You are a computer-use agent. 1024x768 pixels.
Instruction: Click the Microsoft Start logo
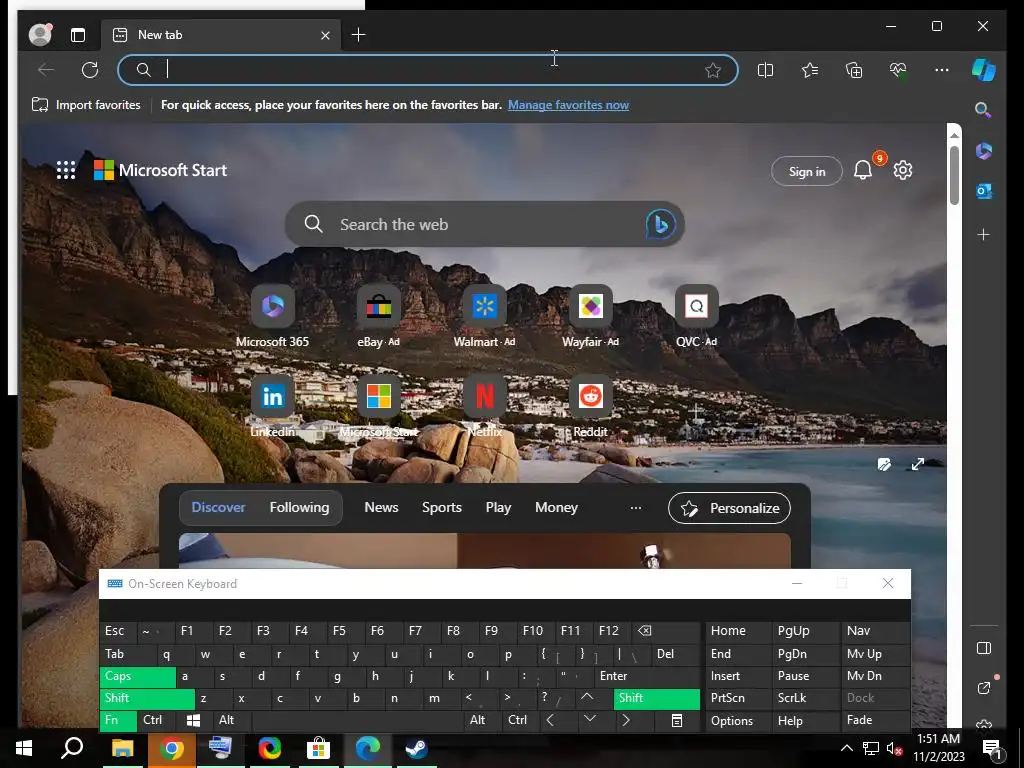[x=161, y=170]
